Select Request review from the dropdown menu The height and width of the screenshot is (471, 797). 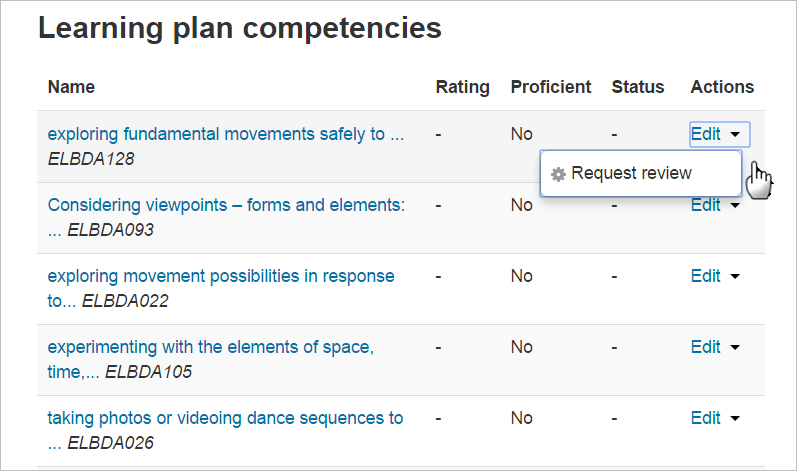coord(631,173)
